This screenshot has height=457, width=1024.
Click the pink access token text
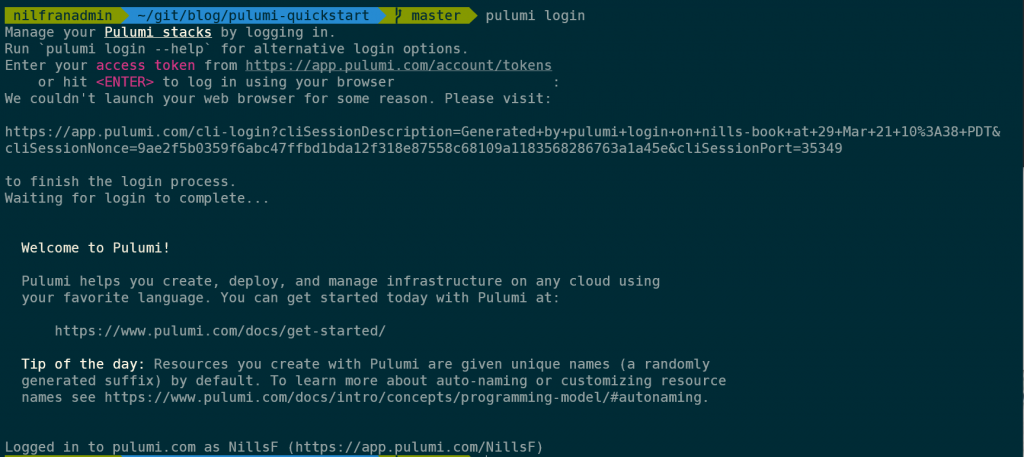tap(146, 65)
